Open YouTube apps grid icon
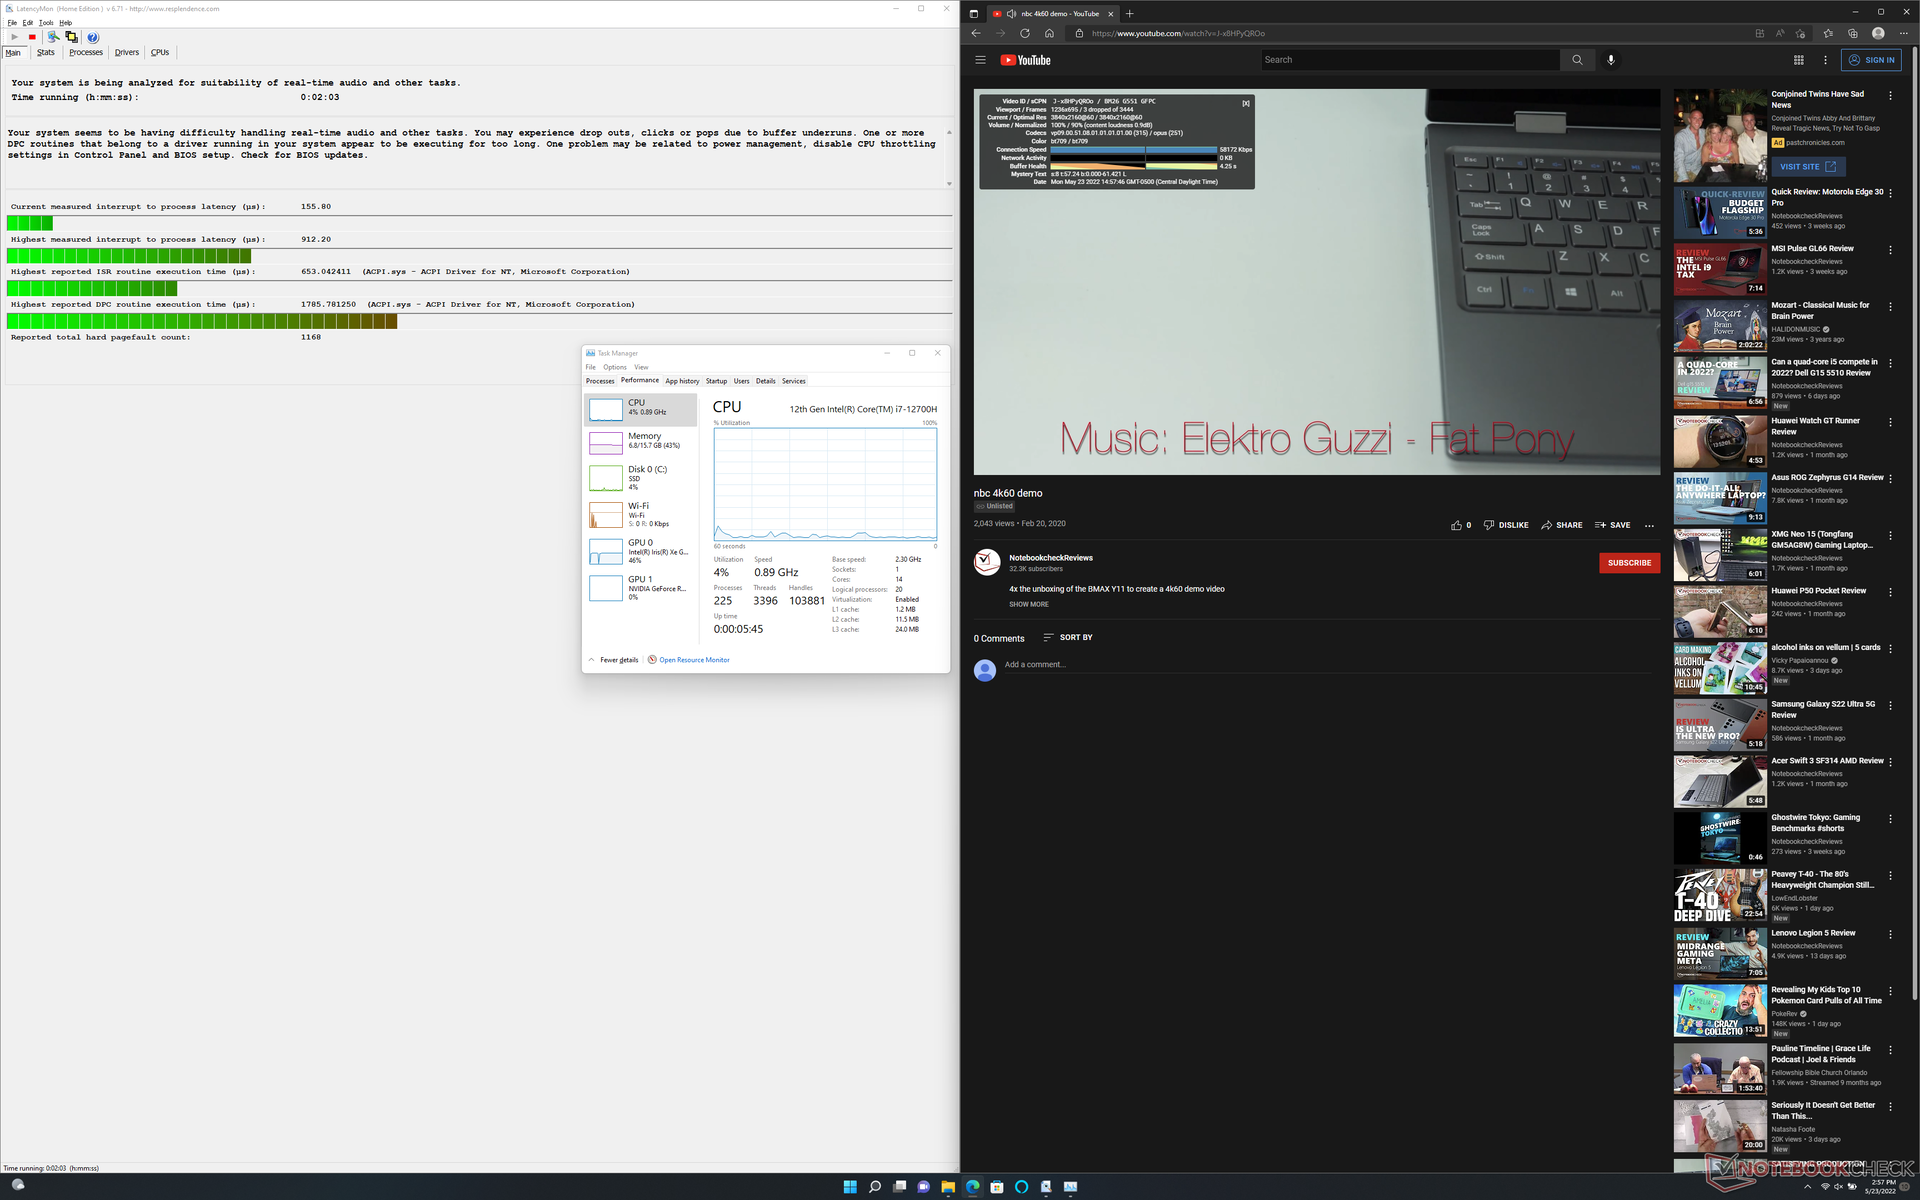 [x=1798, y=60]
